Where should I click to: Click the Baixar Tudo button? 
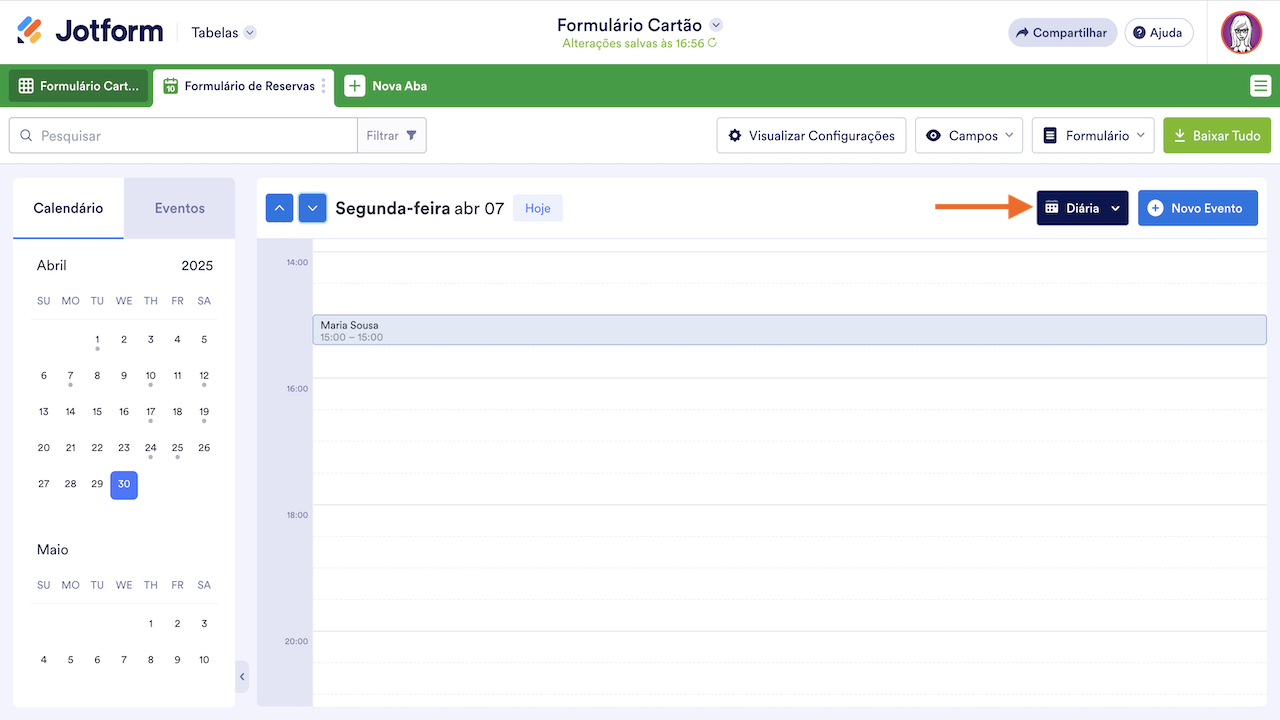[x=1216, y=136]
